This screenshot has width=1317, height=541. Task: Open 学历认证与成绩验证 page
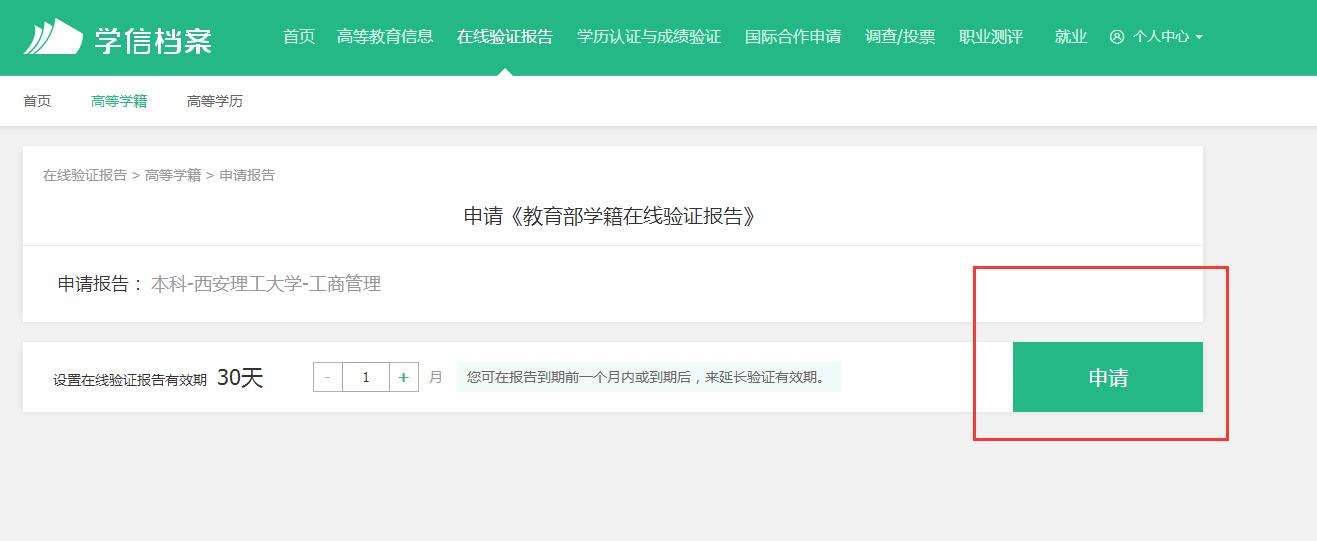coord(649,37)
